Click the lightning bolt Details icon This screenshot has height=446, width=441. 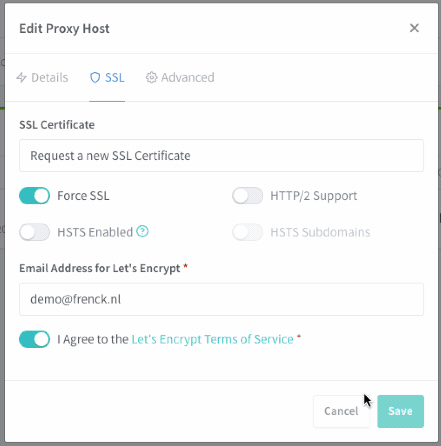pyautogui.click(x=22, y=77)
